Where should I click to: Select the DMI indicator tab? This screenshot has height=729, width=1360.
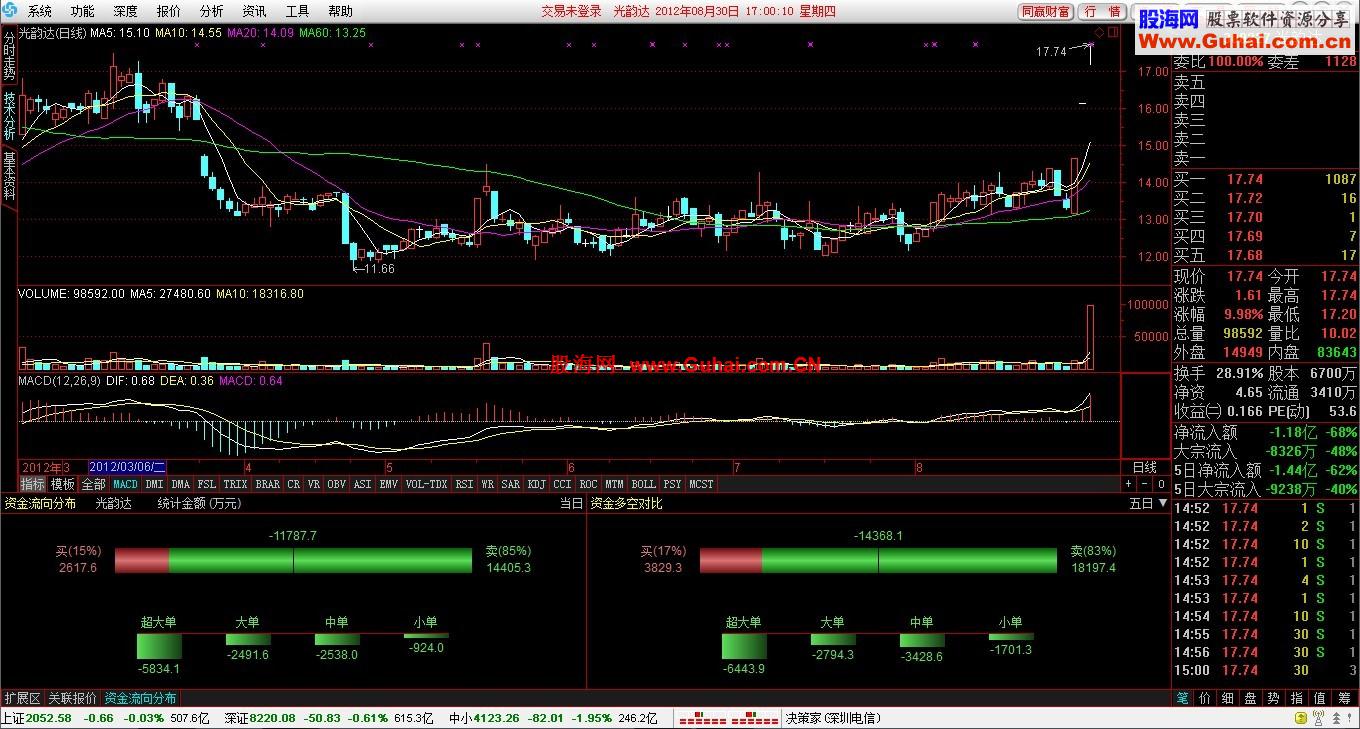(154, 484)
